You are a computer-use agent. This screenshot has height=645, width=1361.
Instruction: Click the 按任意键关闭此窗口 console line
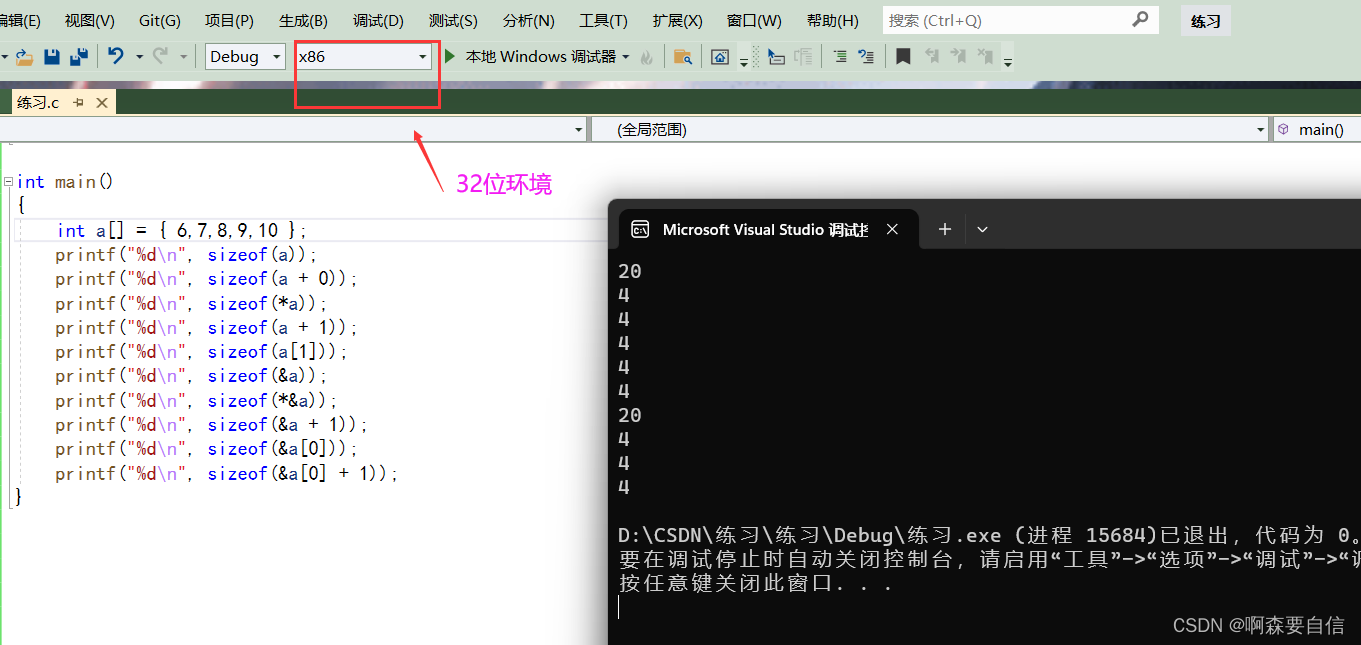[755, 584]
